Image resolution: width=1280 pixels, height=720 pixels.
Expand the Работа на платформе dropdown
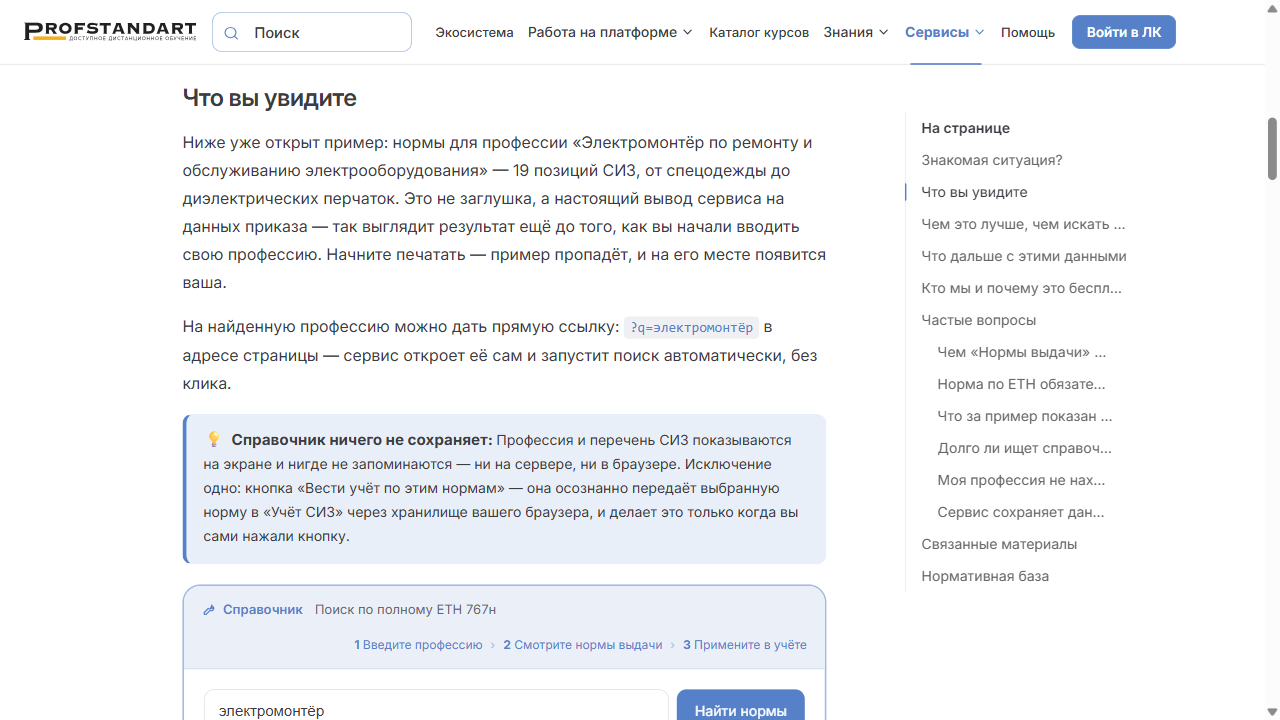click(x=610, y=32)
